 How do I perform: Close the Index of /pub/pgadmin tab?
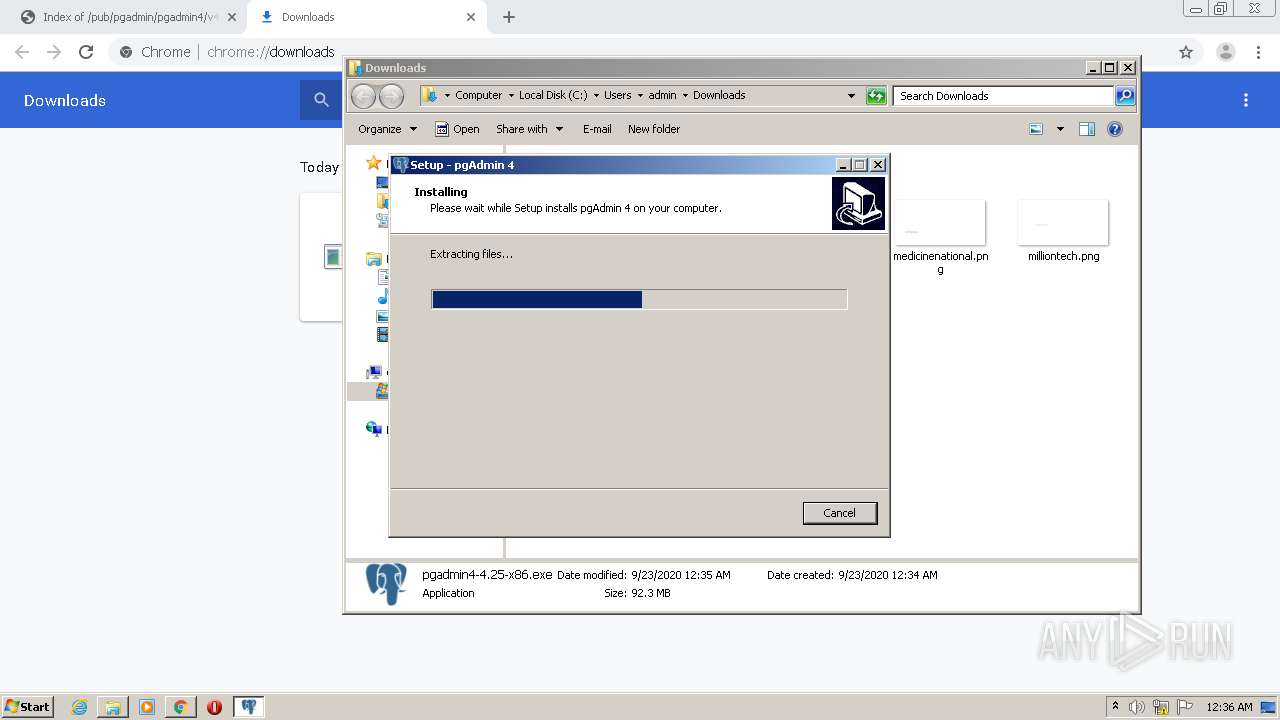(x=231, y=17)
